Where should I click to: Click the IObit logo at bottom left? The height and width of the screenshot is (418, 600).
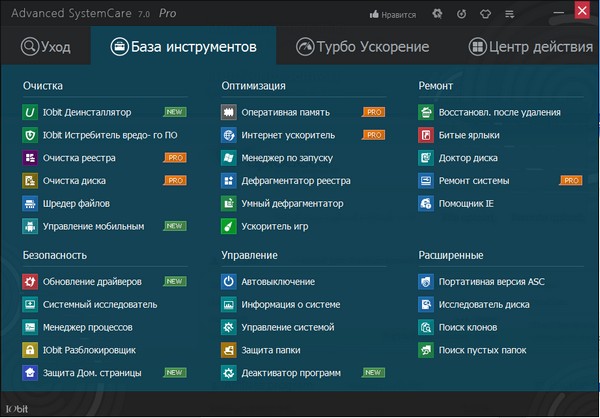(16, 410)
